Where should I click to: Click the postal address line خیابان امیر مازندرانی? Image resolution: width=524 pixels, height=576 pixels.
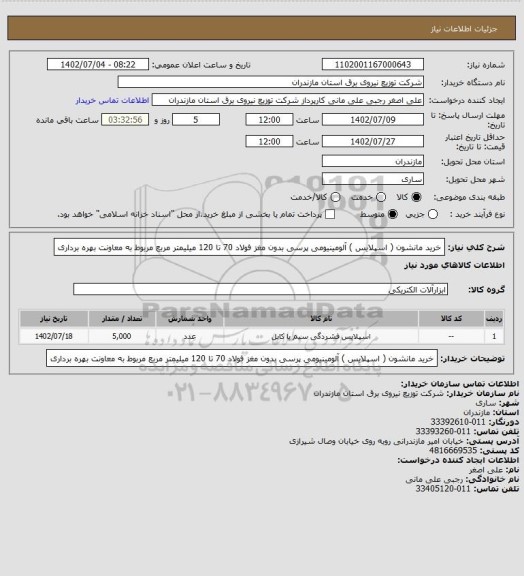coord(376,441)
